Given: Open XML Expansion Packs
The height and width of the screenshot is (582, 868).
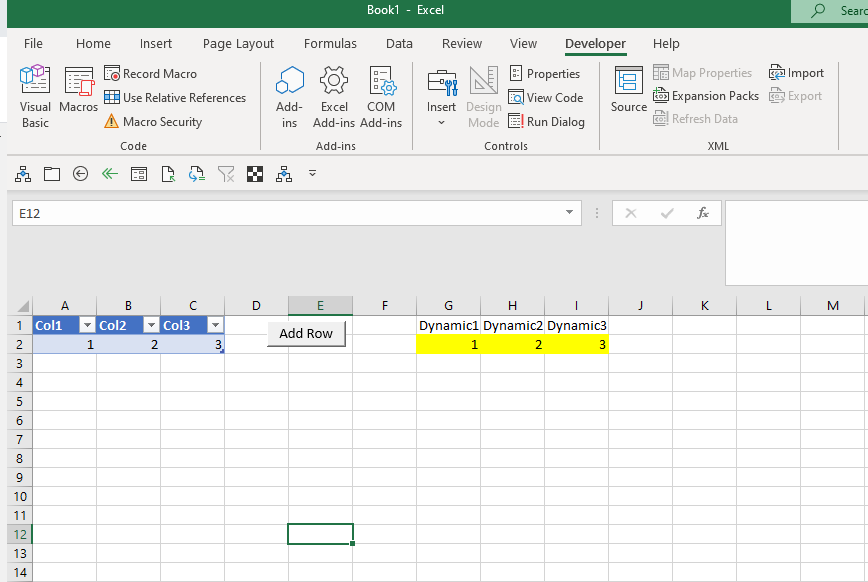Looking at the screenshot, I should pos(706,96).
